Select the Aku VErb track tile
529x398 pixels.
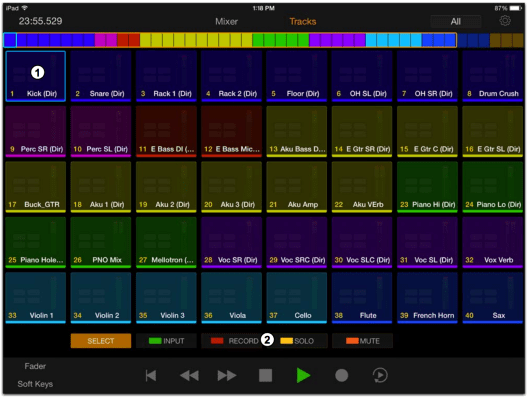pyautogui.click(x=362, y=187)
